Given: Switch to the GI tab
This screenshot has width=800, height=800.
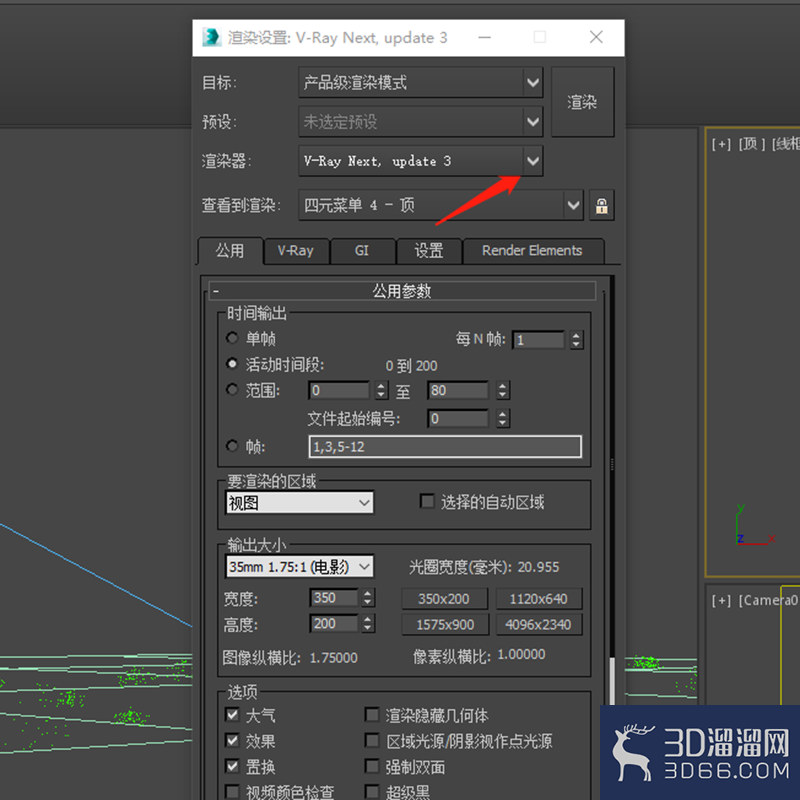Looking at the screenshot, I should (x=362, y=251).
